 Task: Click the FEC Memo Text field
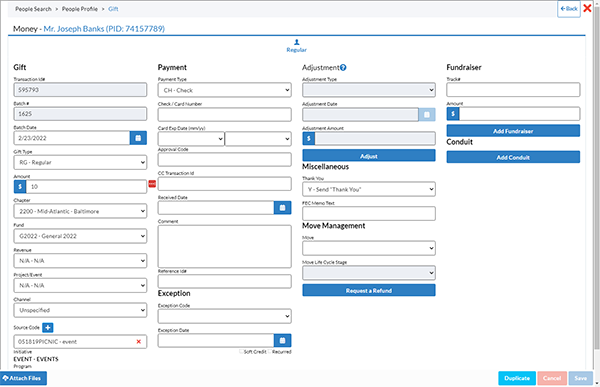[x=369, y=214]
